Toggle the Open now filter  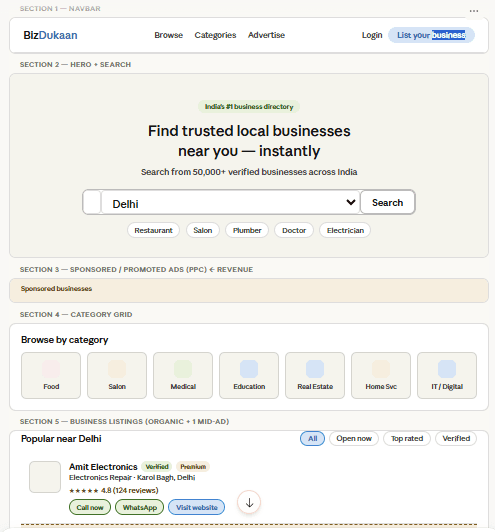pyautogui.click(x=354, y=438)
